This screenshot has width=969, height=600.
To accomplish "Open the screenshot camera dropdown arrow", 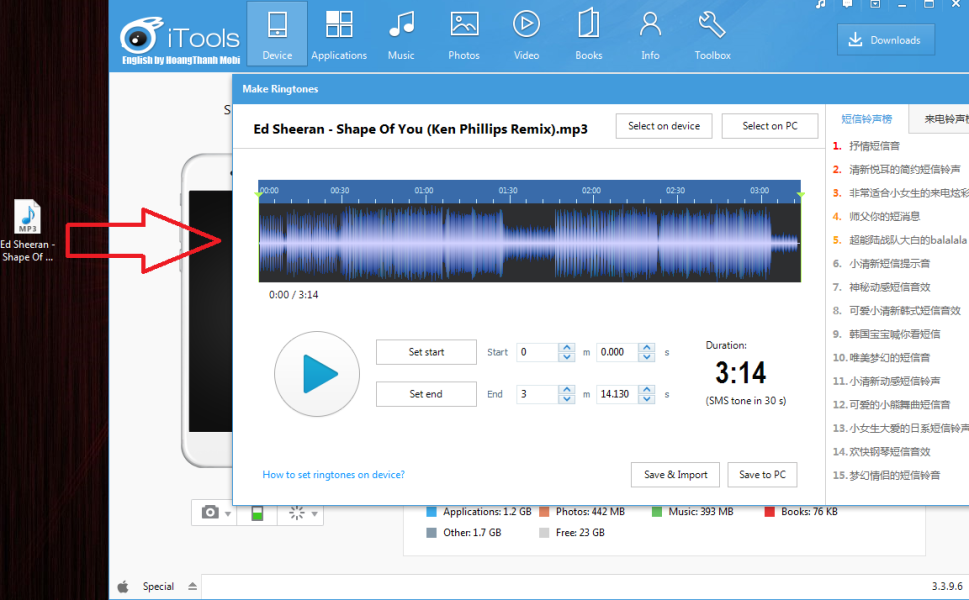I will (229, 514).
